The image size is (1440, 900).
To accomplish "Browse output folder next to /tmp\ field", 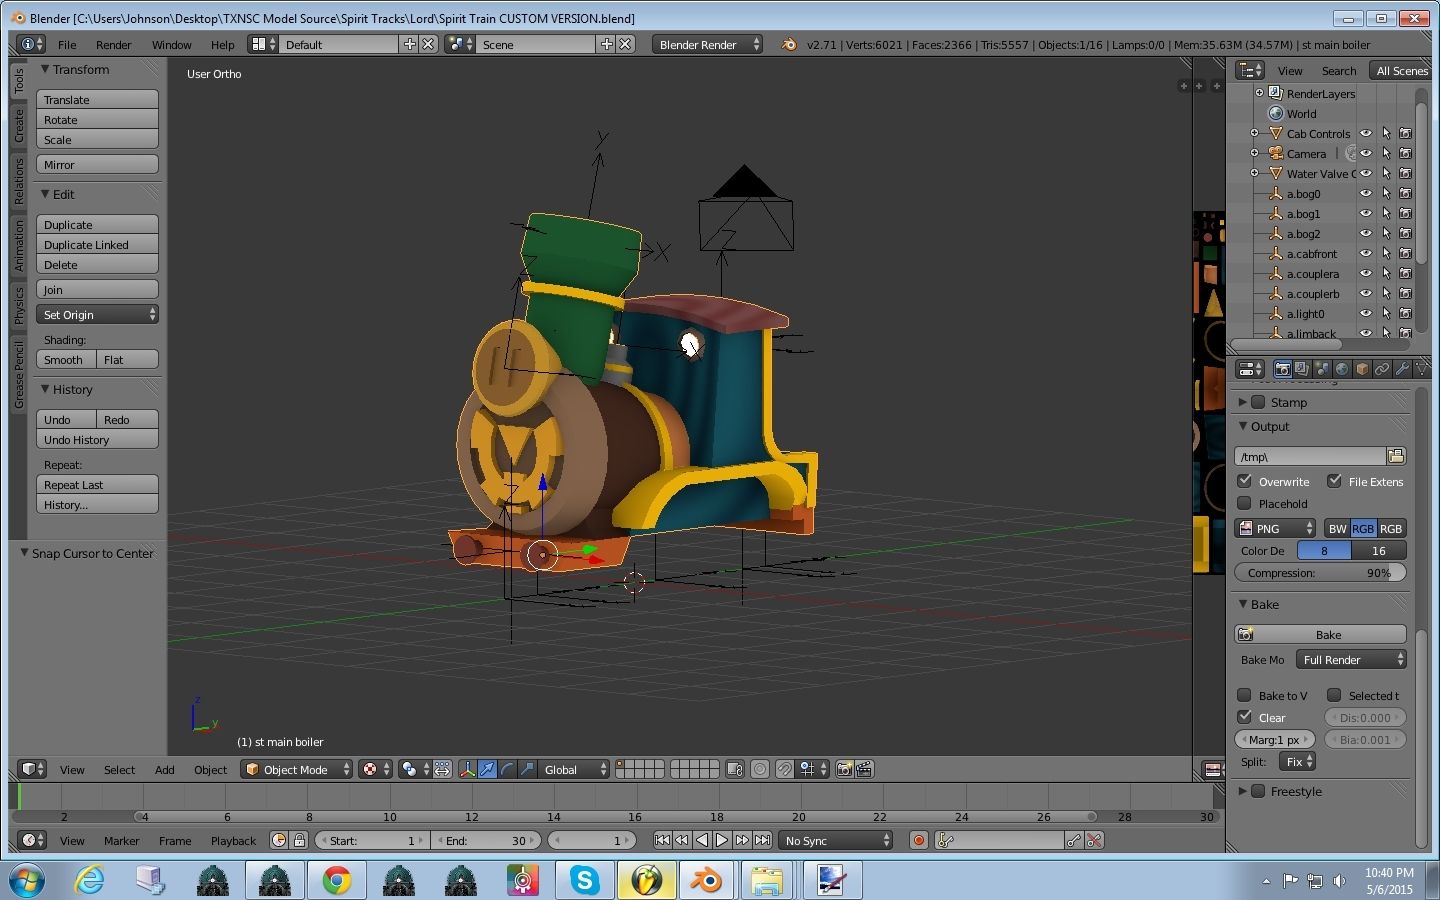I will 1396,456.
